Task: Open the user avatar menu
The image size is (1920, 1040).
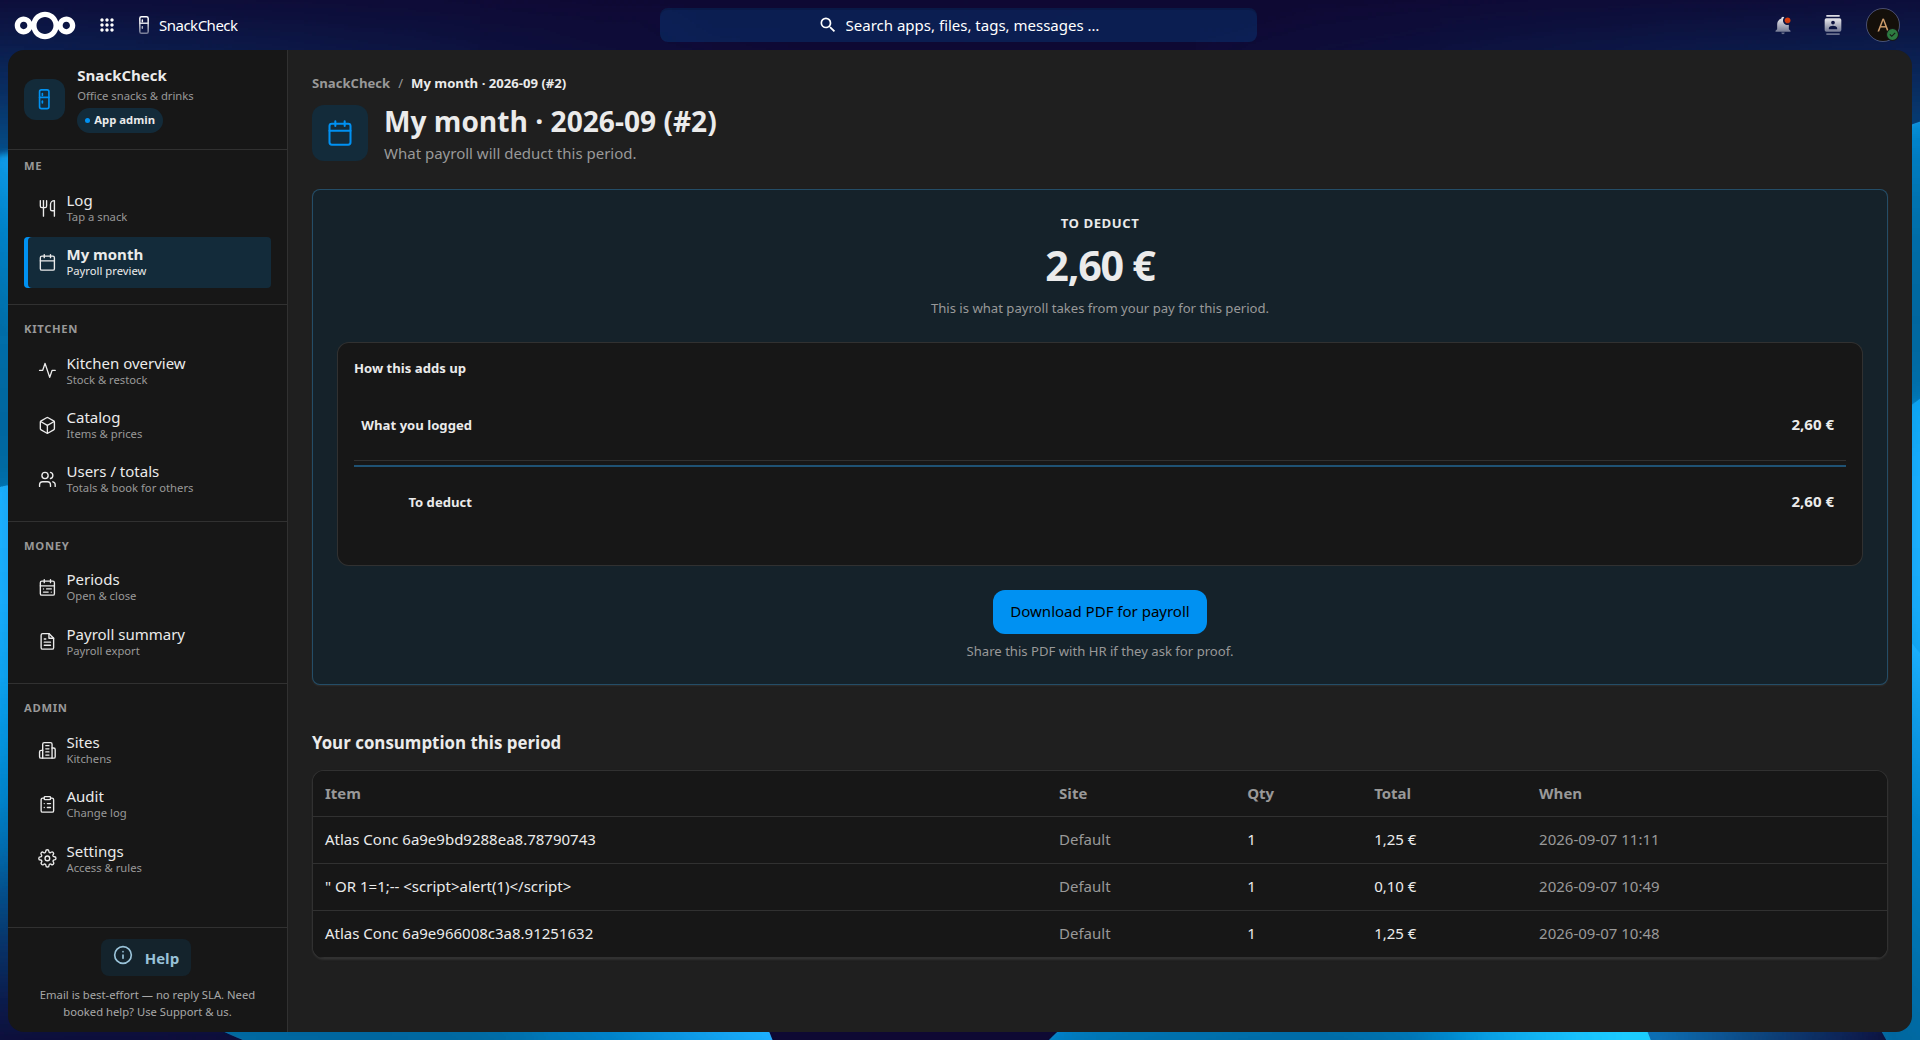Action: click(x=1883, y=25)
